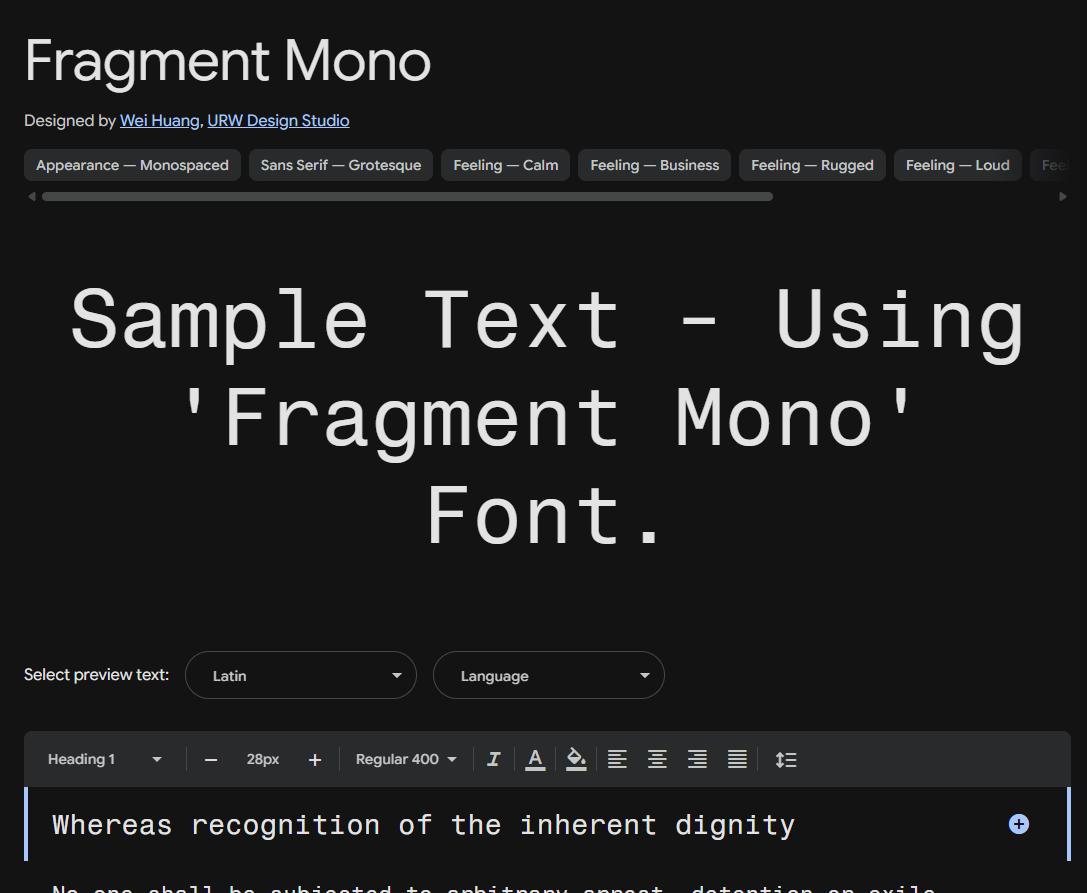Open the Language dropdown
Screen dimensions: 1087x893
[x=549, y=675]
